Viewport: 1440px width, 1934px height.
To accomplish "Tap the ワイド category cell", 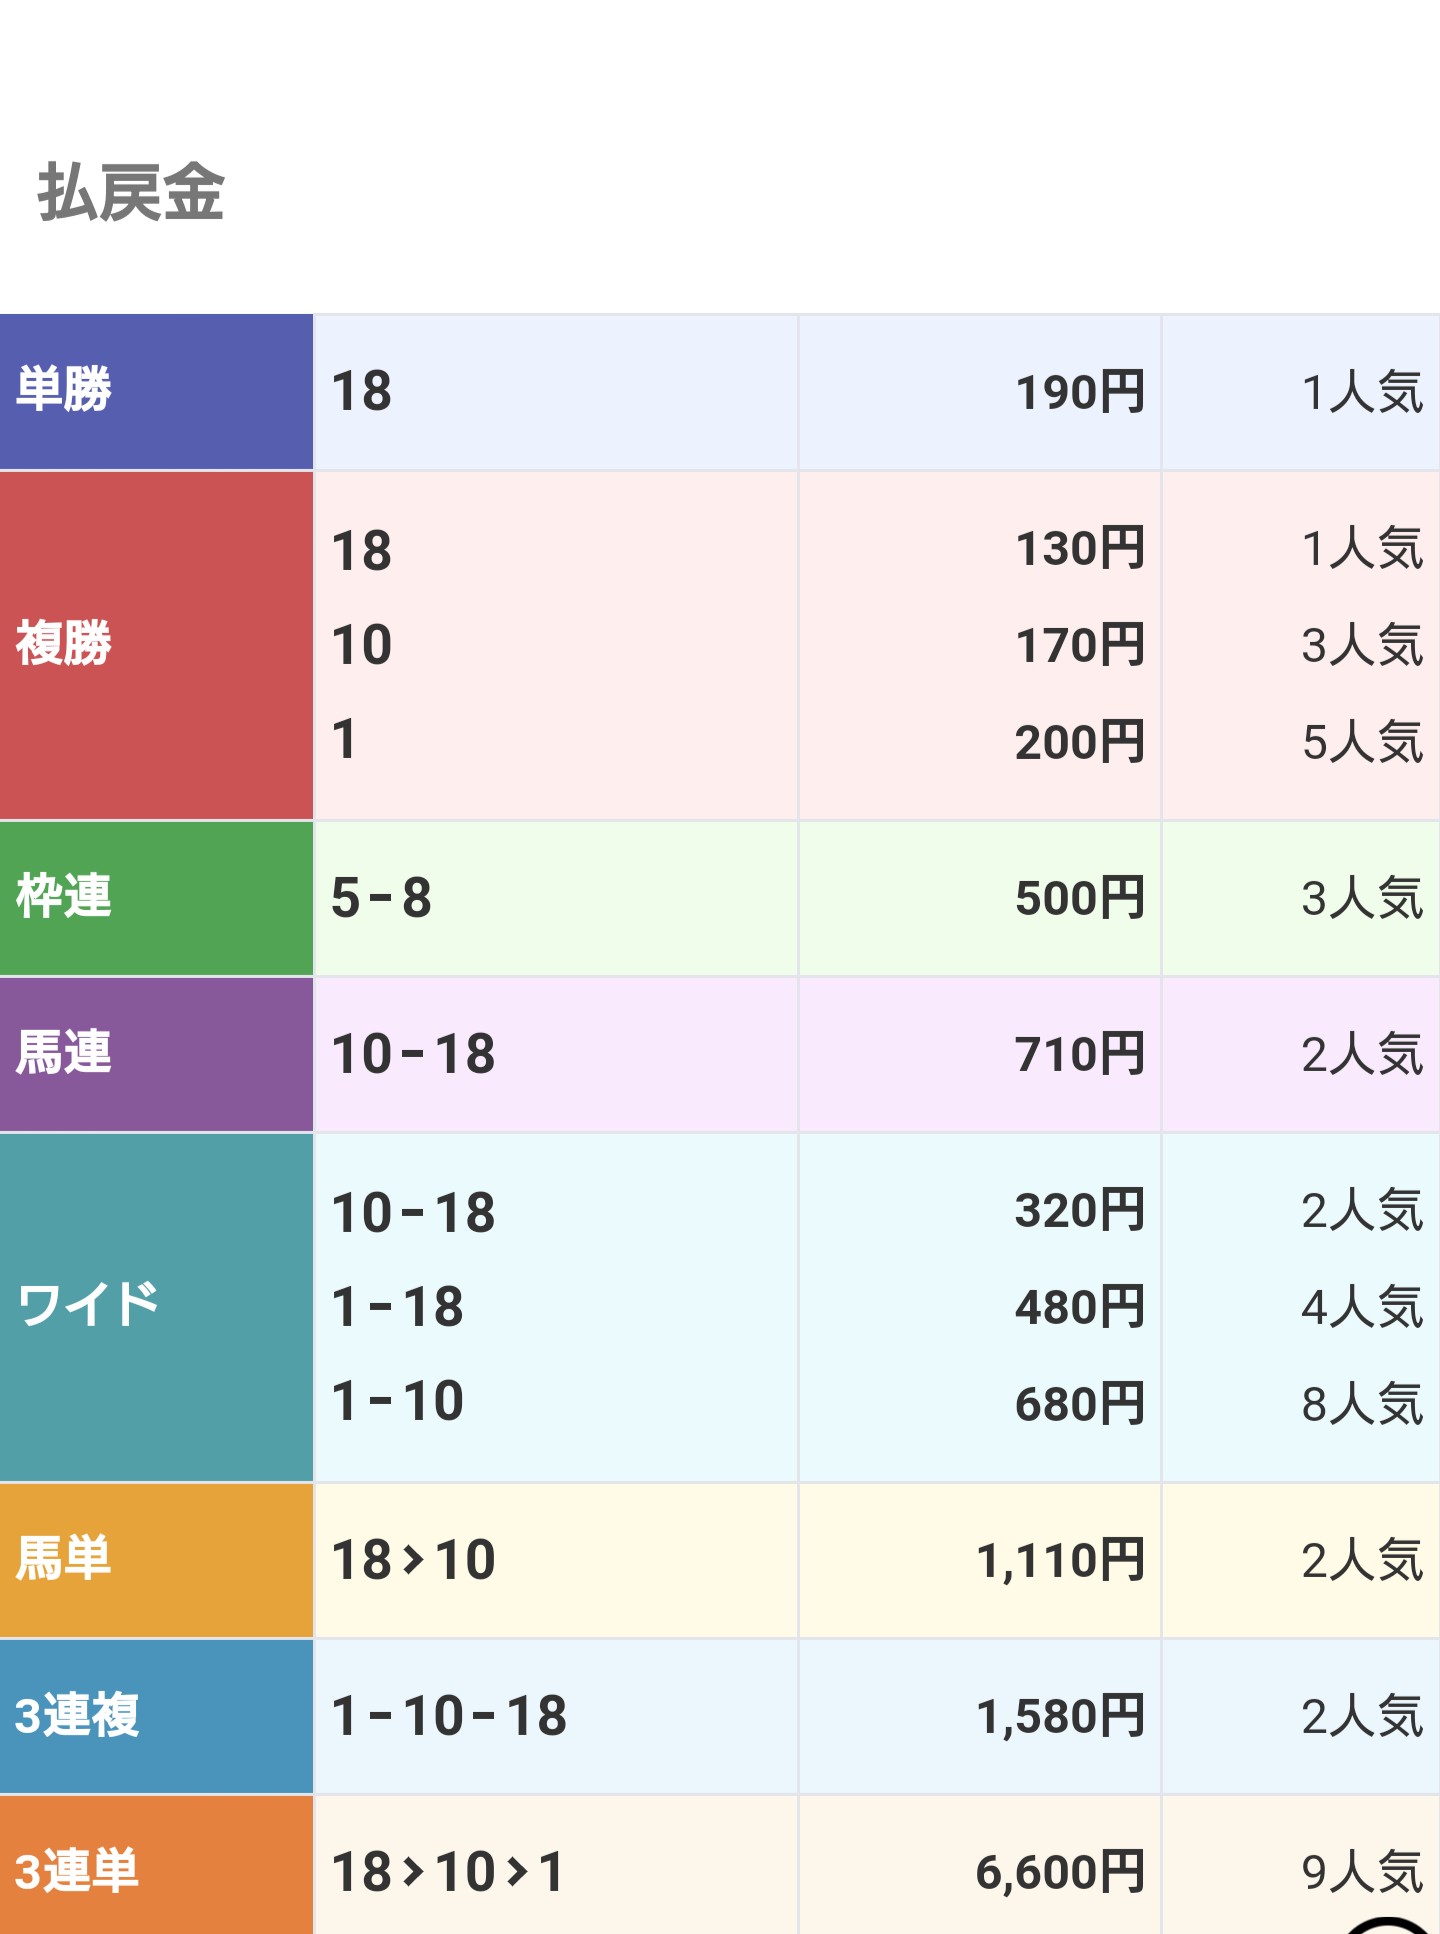I will point(156,1307).
